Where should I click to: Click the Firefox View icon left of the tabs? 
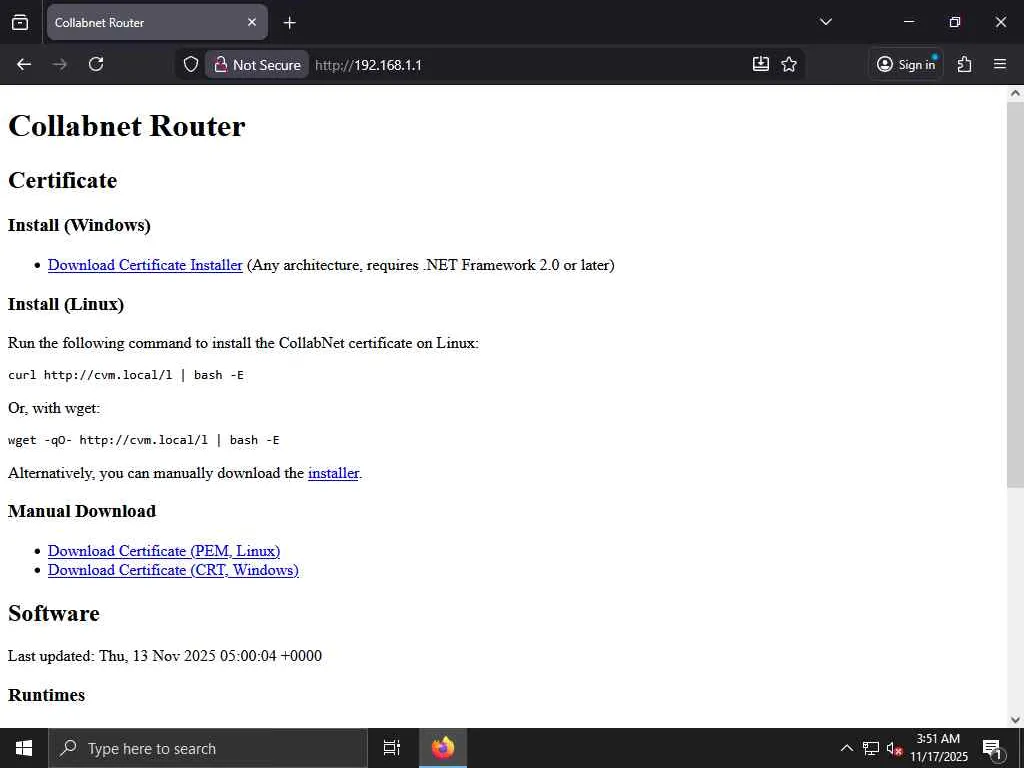pos(20,22)
